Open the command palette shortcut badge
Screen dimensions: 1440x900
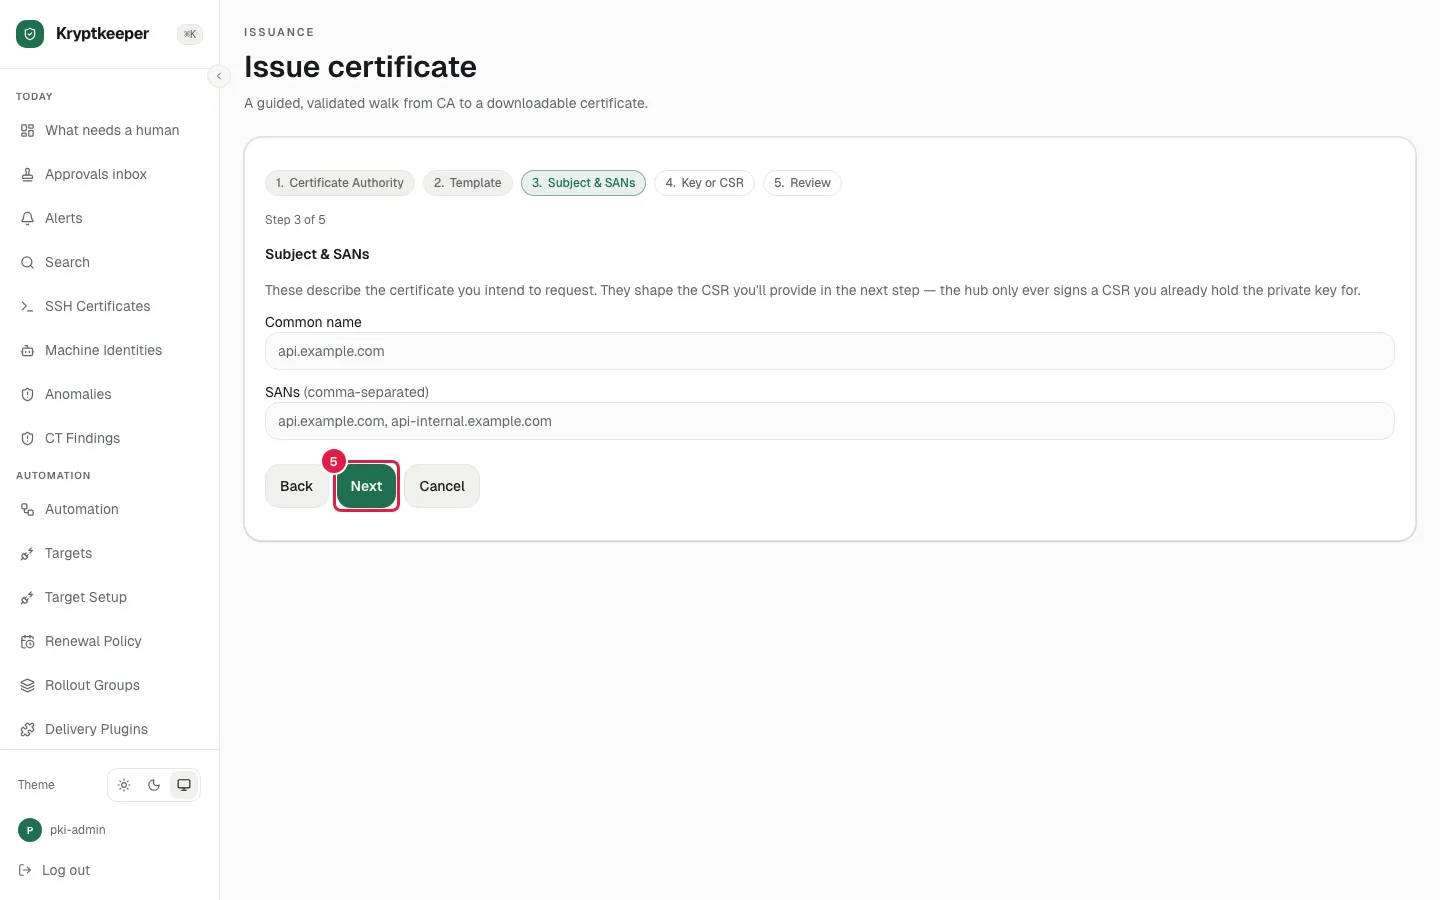190,34
